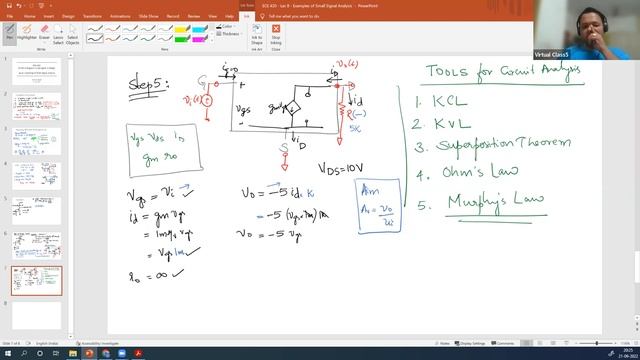Viewport: 640px width, 360px height.
Task: Adjust the zoom slider handle
Action: coord(597,343)
